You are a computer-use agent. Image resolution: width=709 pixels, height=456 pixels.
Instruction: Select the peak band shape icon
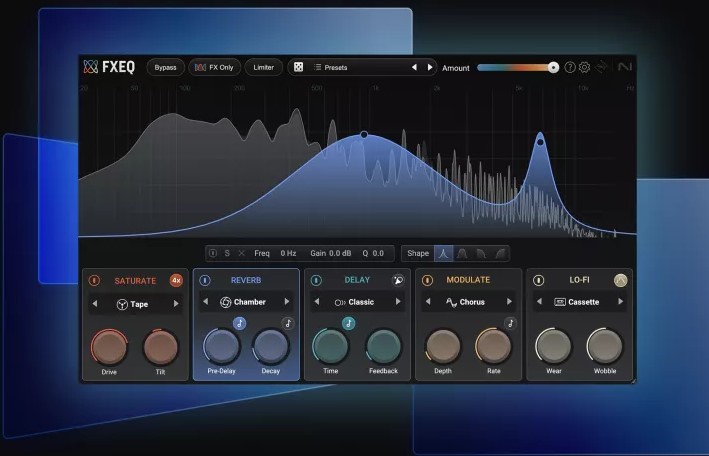444,253
